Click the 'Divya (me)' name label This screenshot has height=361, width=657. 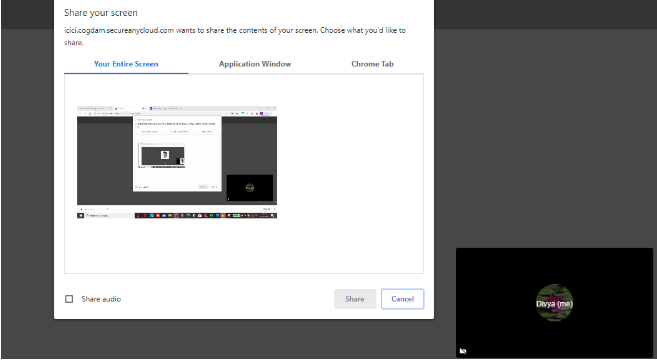point(554,304)
